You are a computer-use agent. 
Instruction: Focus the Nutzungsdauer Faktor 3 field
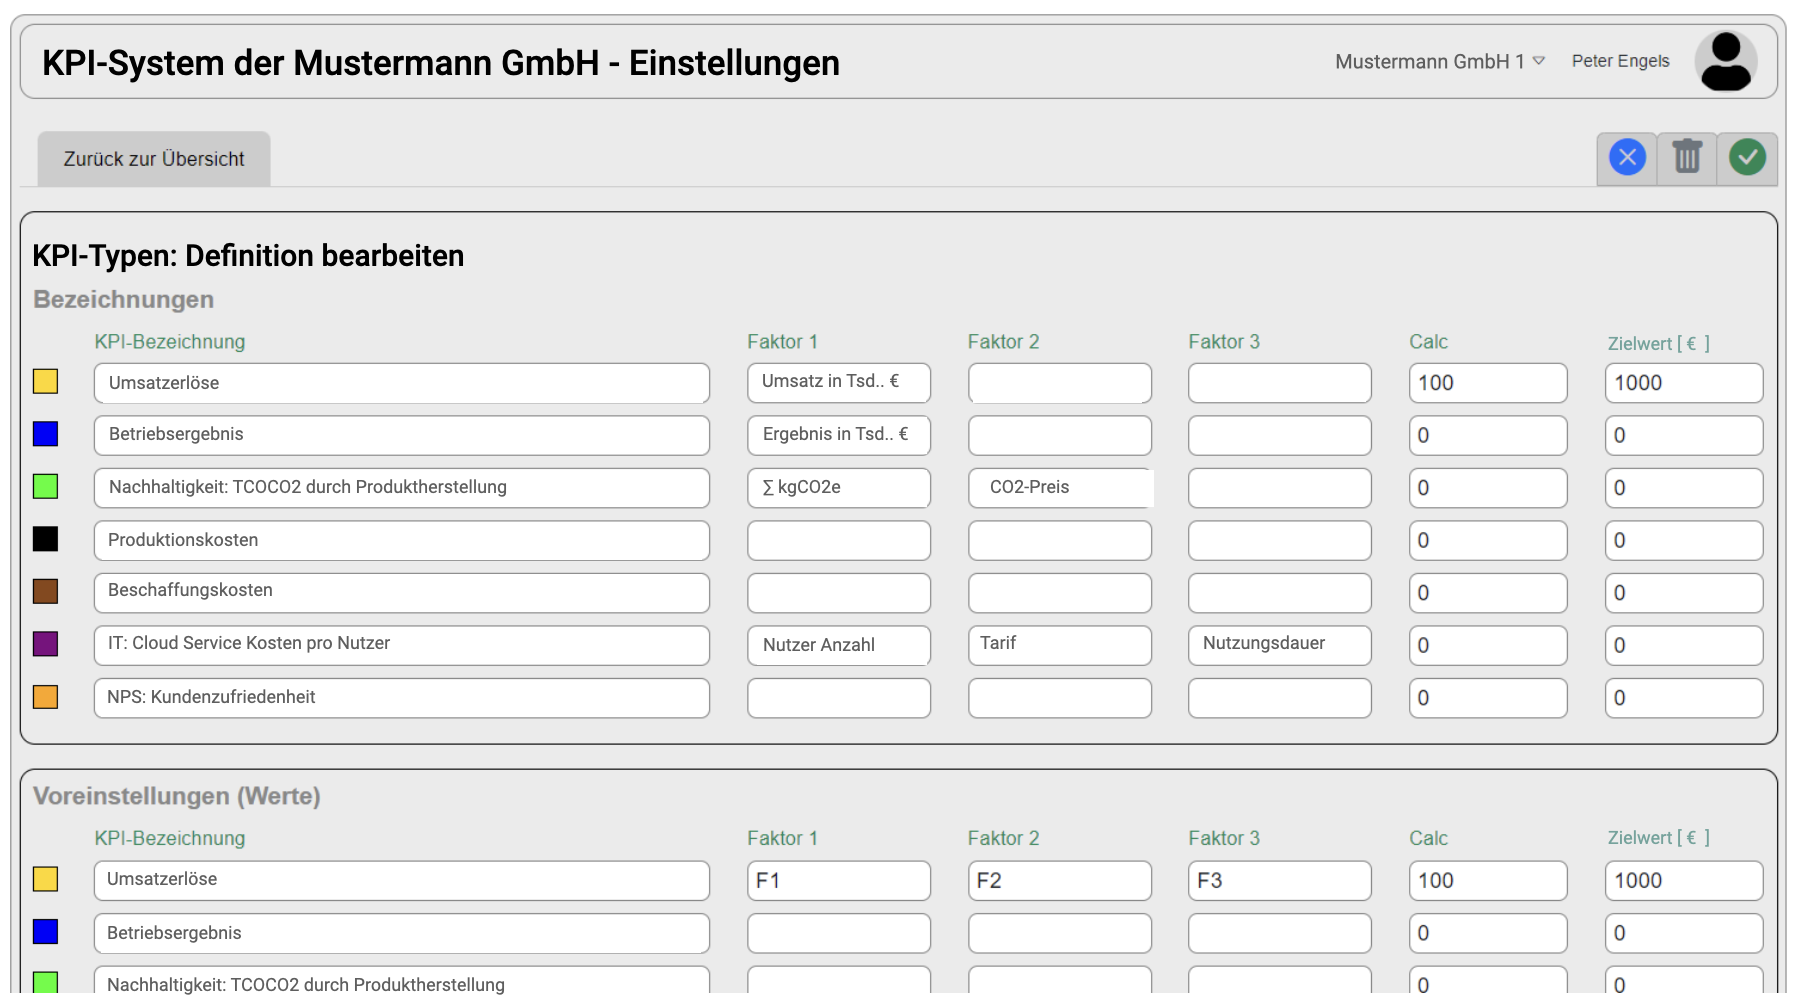tap(1279, 645)
